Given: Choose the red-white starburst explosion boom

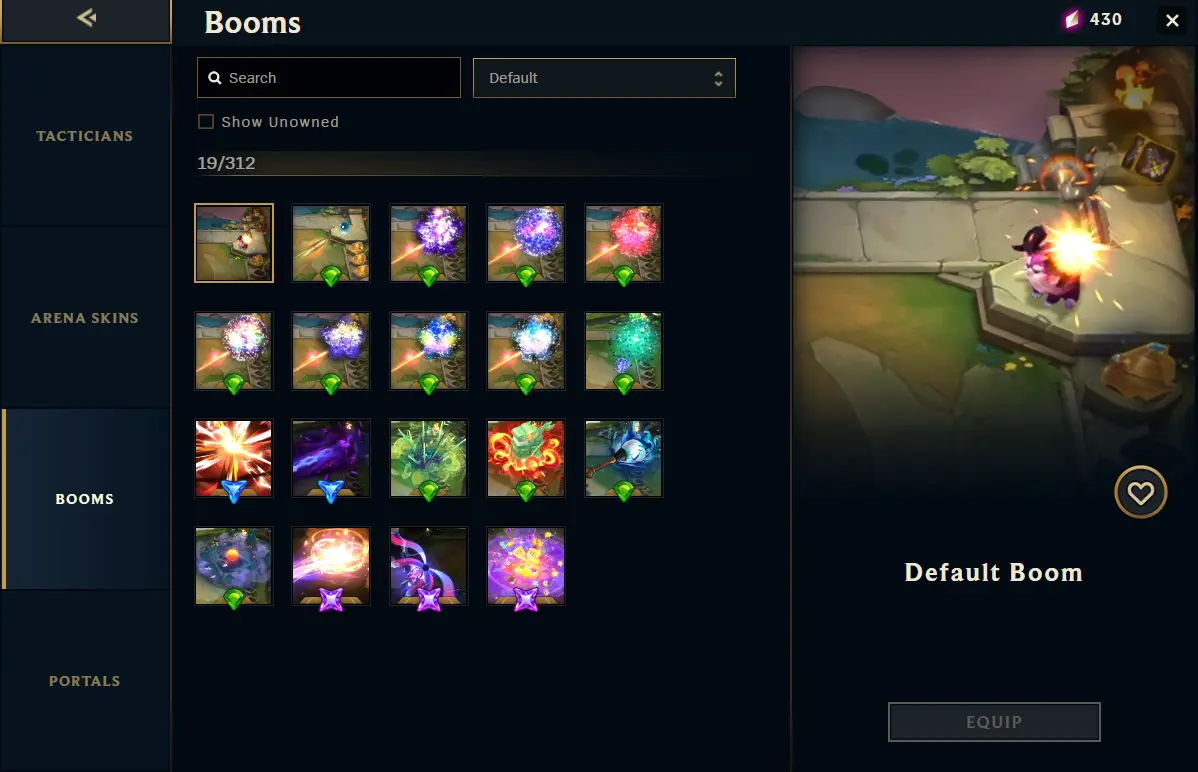Looking at the screenshot, I should pyautogui.click(x=234, y=459).
